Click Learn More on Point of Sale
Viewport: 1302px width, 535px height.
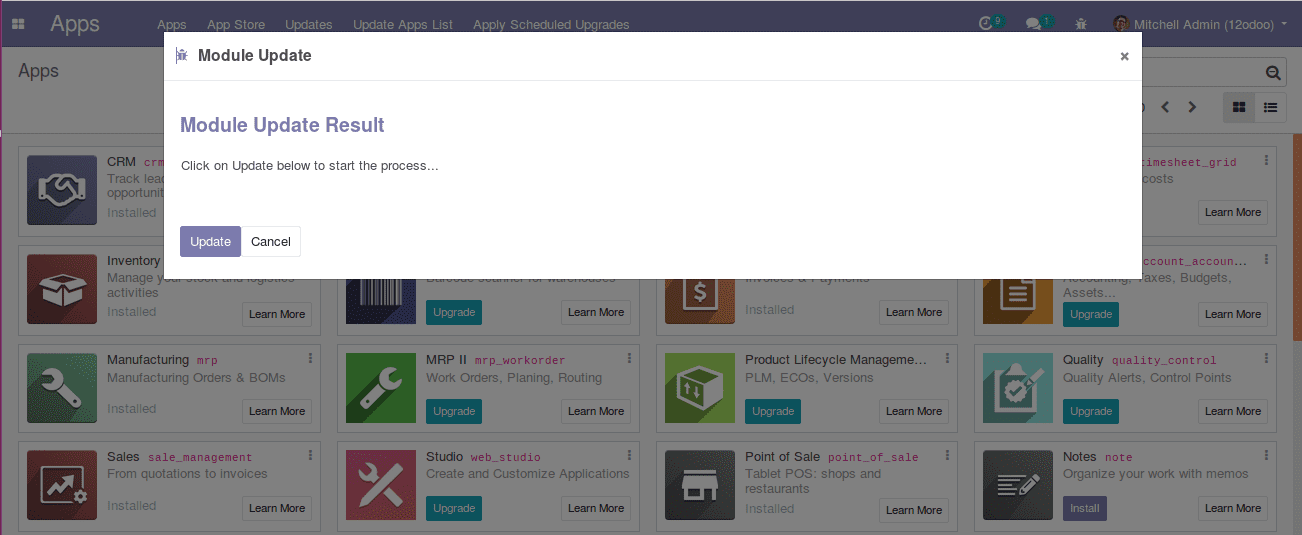tap(914, 510)
